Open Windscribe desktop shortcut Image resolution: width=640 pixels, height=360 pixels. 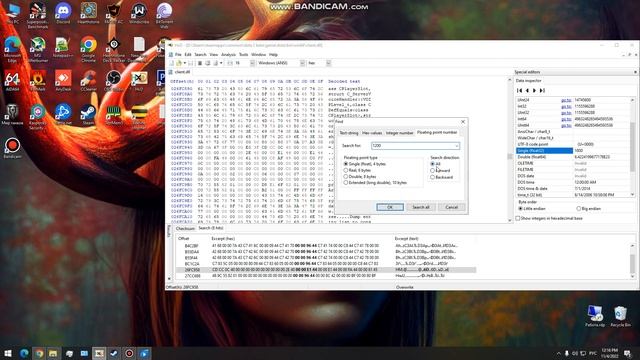(139, 13)
